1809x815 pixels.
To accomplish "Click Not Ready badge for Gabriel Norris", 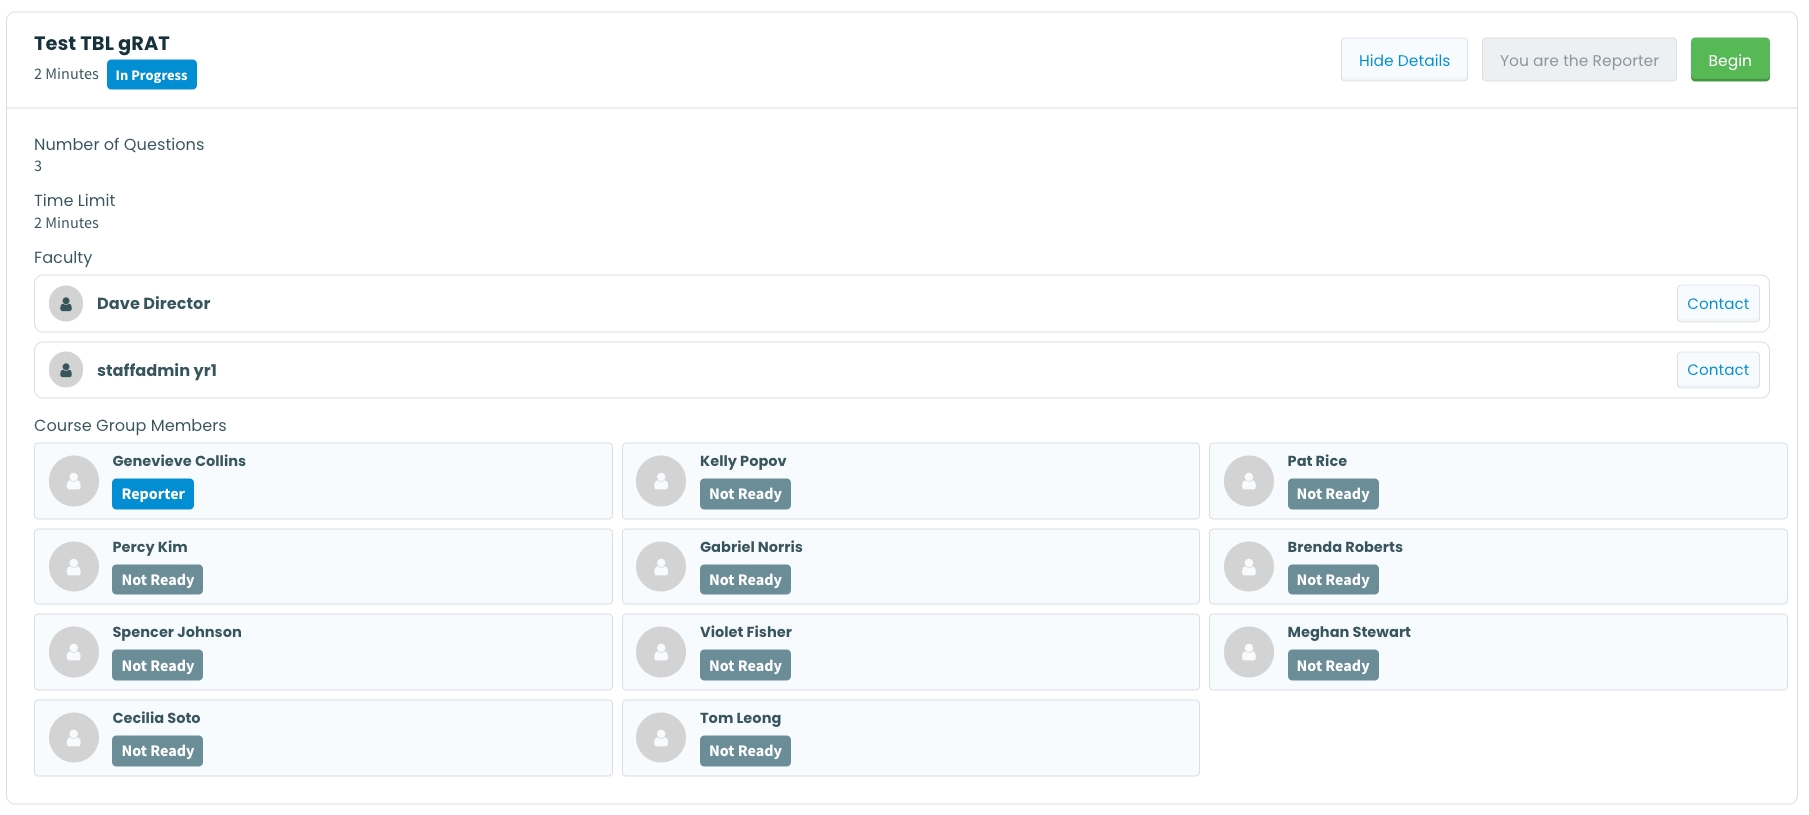I will pos(745,580).
